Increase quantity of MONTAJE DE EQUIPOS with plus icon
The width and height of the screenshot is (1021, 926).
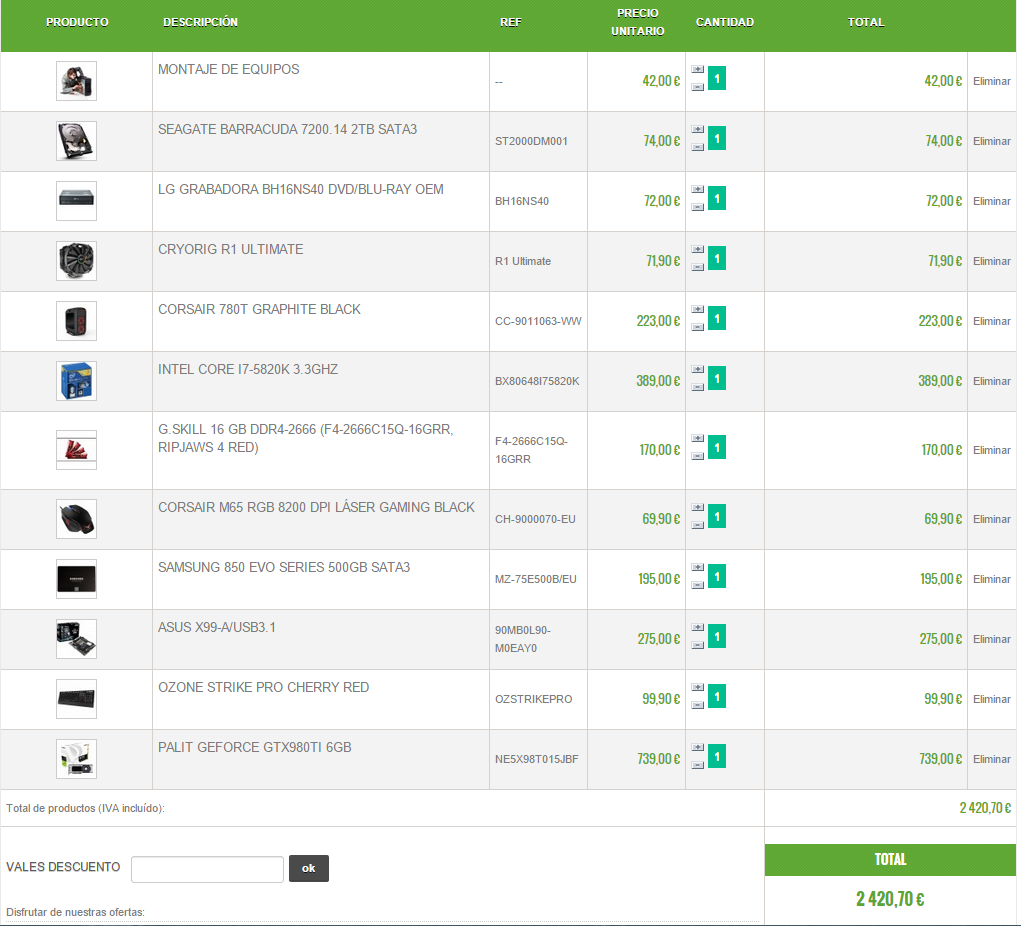pos(697,69)
